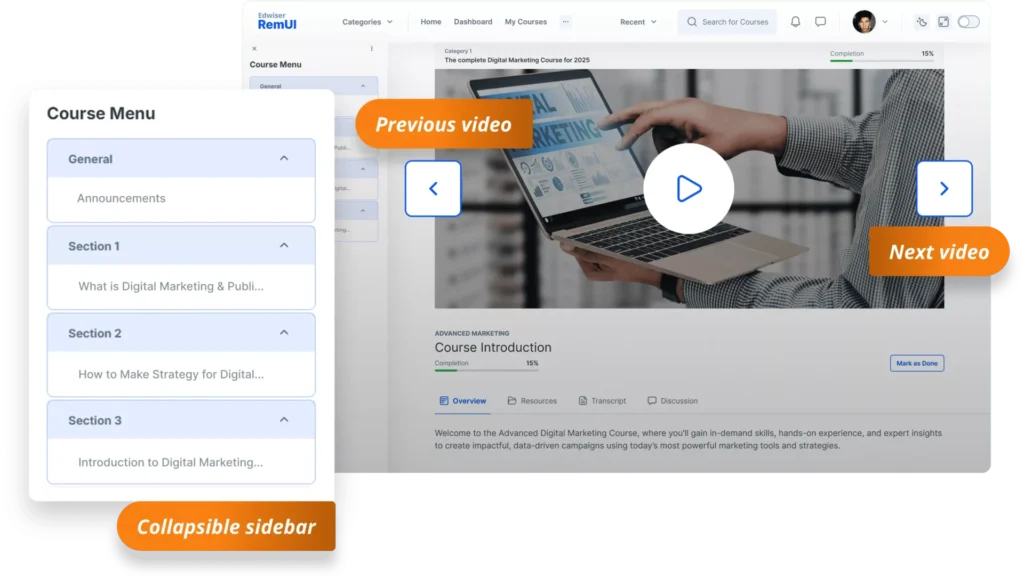This screenshot has width=1024, height=579.
Task: Click the Edwiser RemUI logo
Action: [277, 21]
